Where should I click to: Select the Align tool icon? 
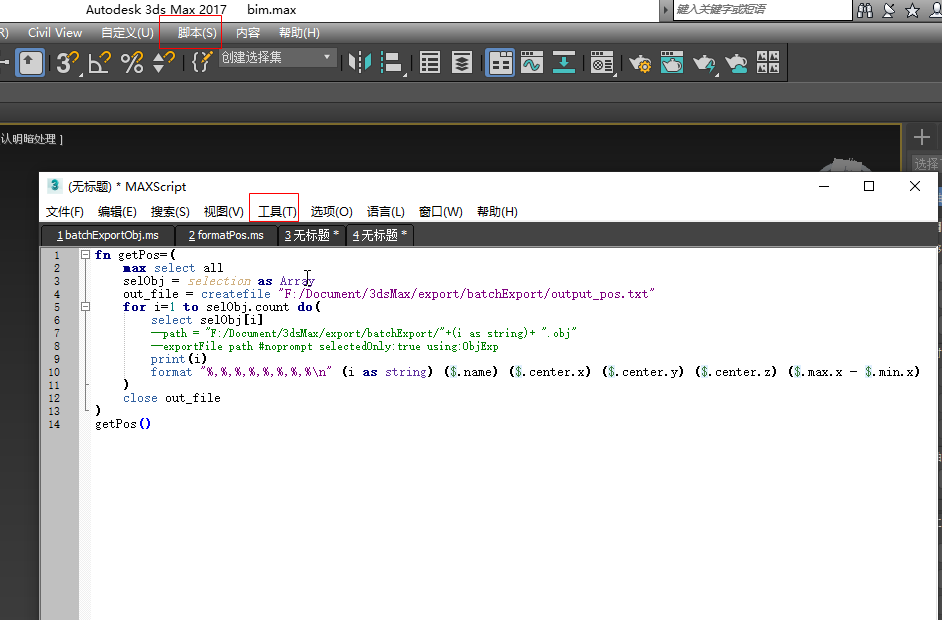pyautogui.click(x=392, y=62)
